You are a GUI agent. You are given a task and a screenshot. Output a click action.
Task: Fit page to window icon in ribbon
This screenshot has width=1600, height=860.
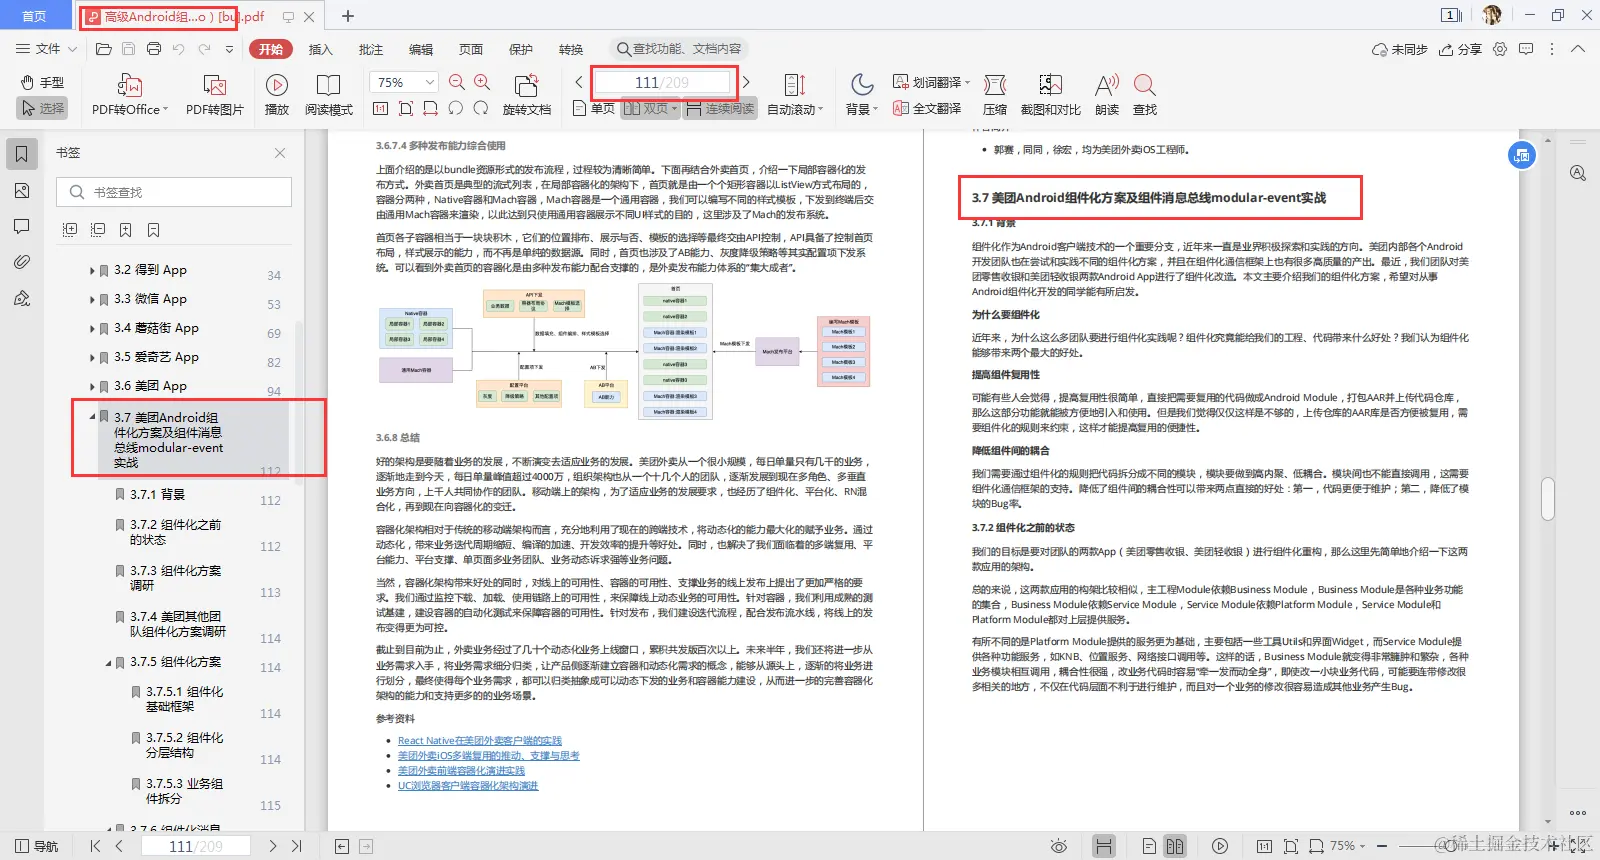point(406,108)
